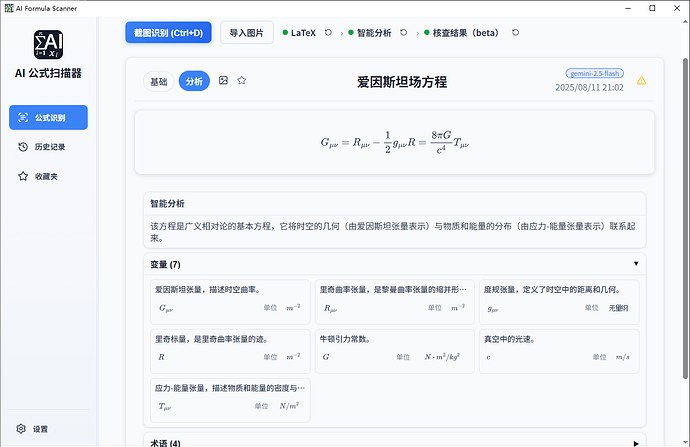The image size is (690, 447).
Task: Refresh the 智能分析 step
Action: [x=404, y=33]
